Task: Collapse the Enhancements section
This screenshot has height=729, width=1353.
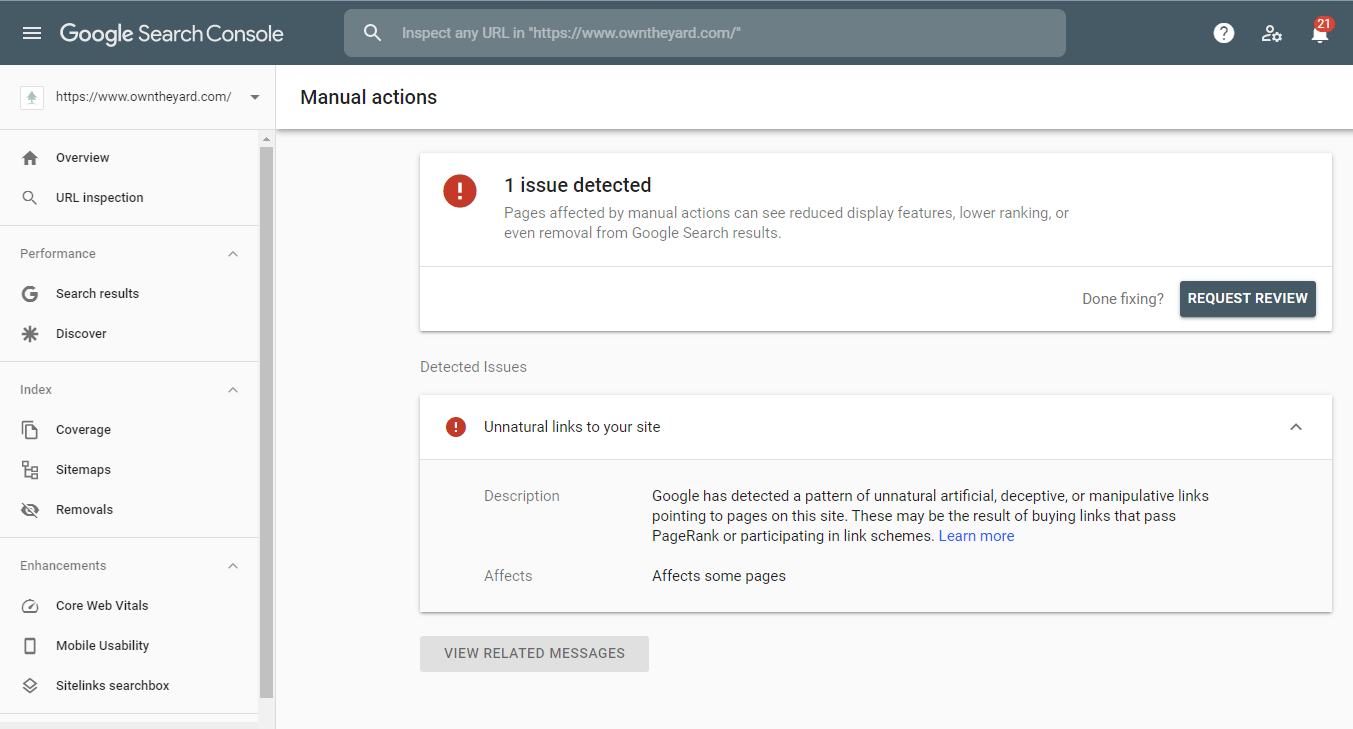Action: tap(233, 566)
